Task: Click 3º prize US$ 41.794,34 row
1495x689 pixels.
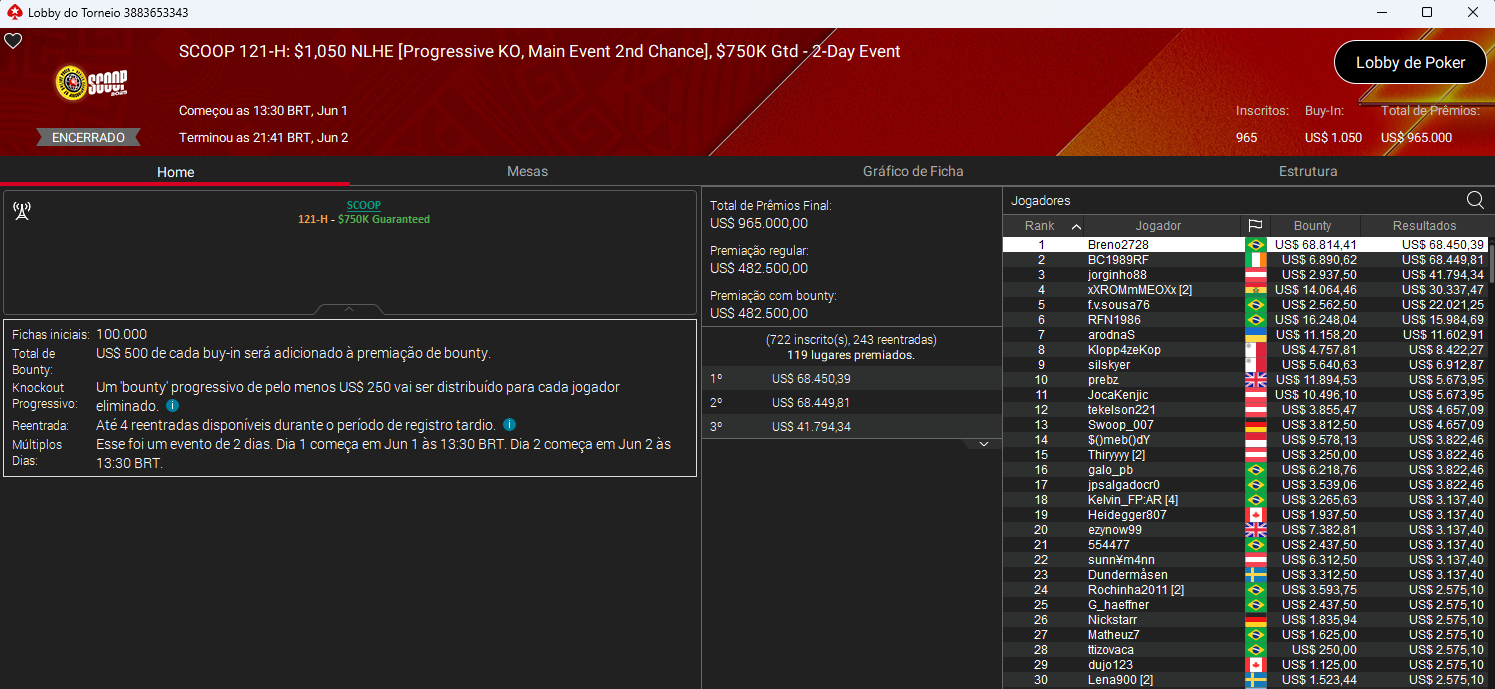Action: point(851,427)
